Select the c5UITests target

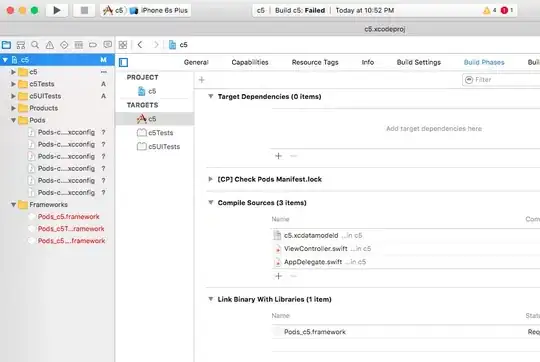point(158,146)
